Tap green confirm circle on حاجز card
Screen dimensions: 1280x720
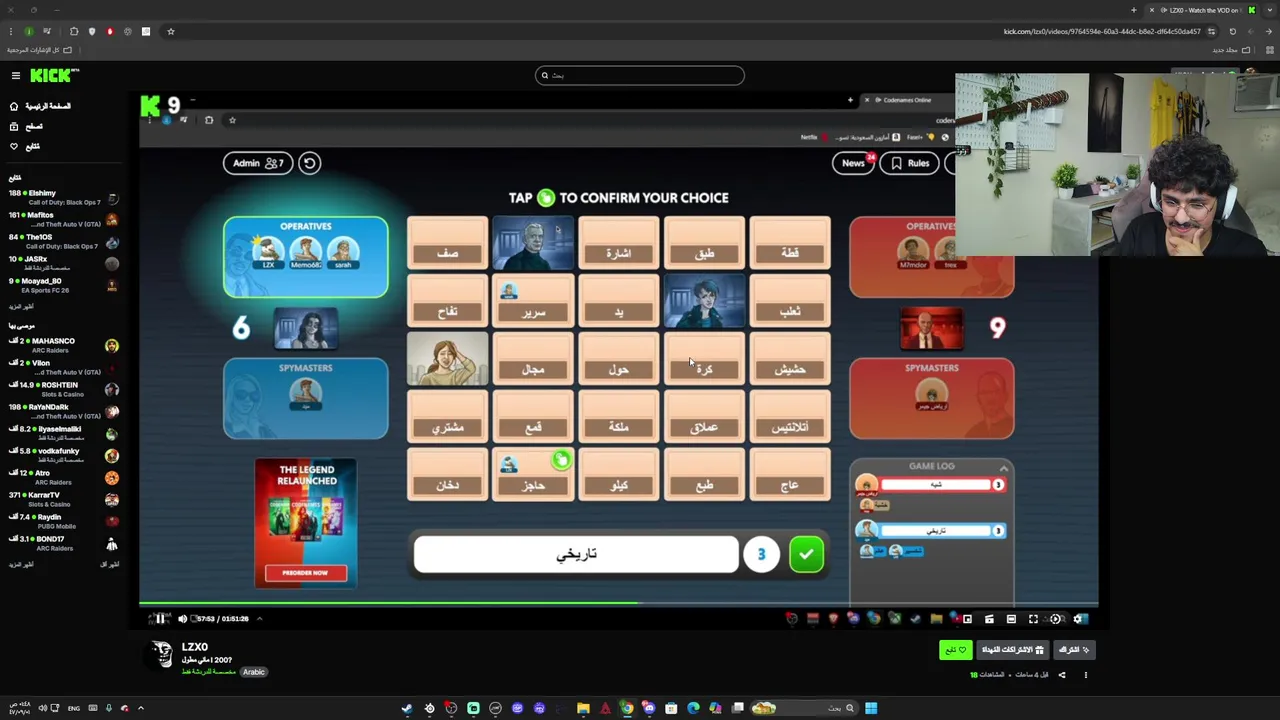point(561,460)
